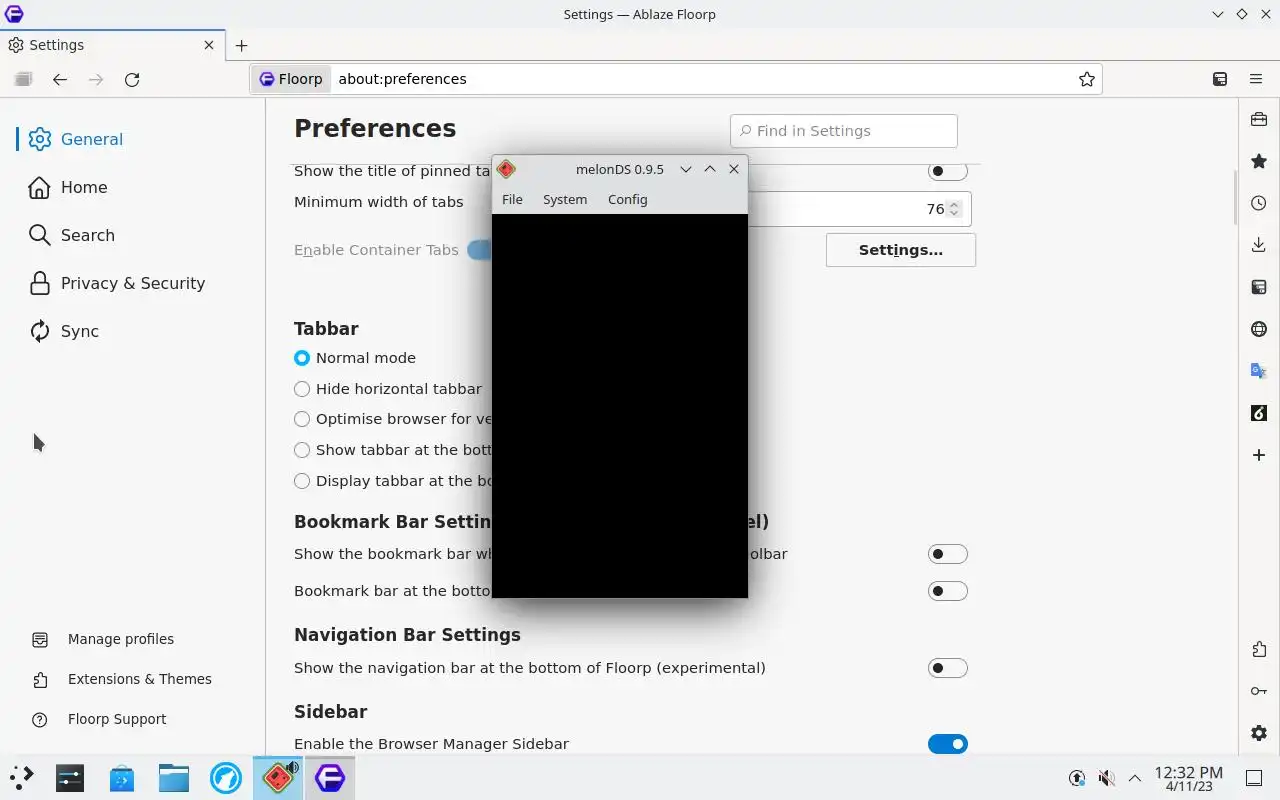
Task: Open a new tab with plus button
Action: point(241,45)
